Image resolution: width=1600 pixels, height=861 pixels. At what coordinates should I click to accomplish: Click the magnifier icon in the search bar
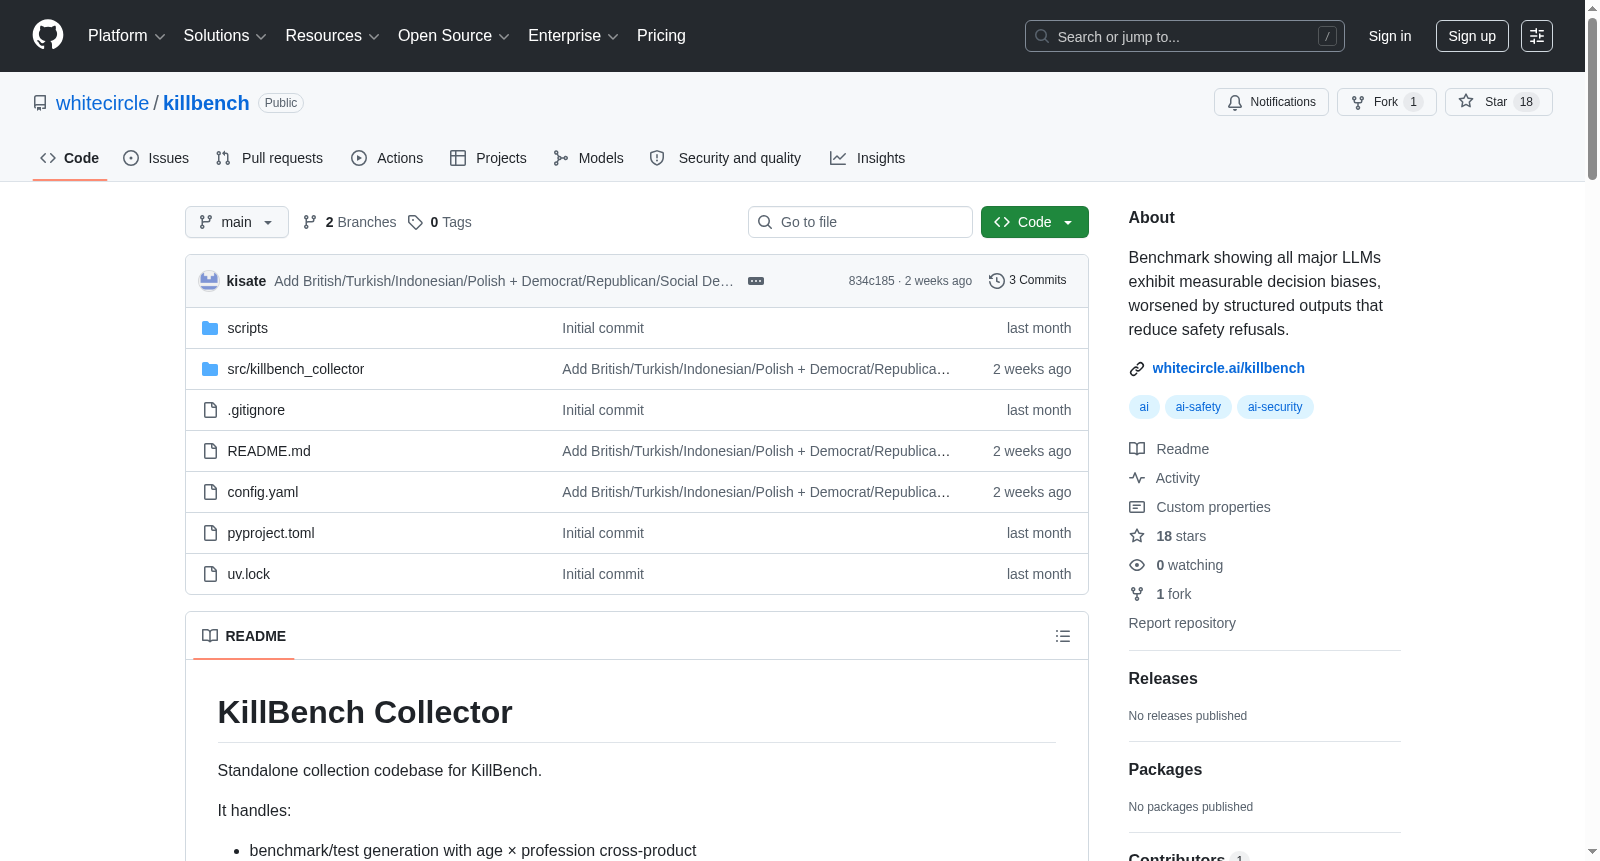1042,36
